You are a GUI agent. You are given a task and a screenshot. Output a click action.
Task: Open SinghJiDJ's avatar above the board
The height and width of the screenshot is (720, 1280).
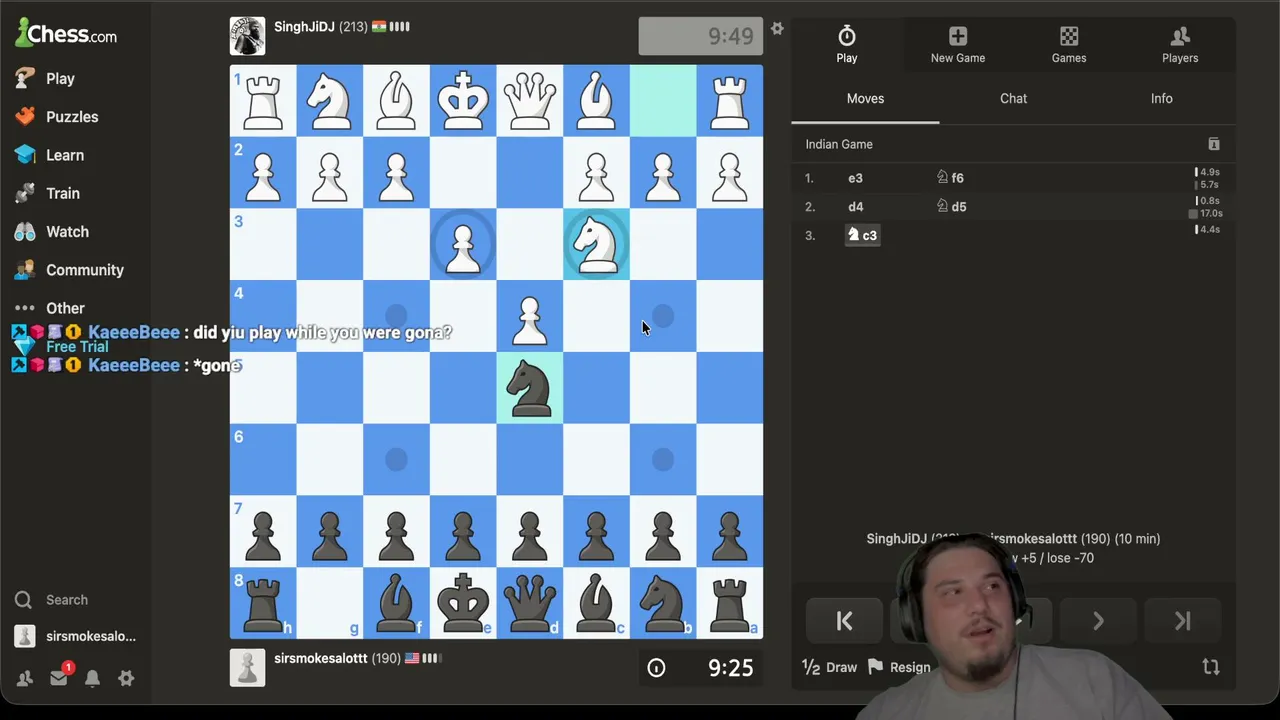tap(247, 36)
